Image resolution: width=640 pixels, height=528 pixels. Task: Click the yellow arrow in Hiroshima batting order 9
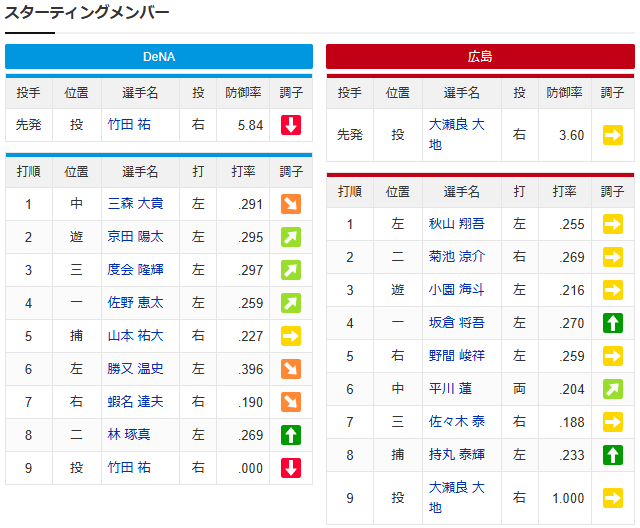point(613,498)
